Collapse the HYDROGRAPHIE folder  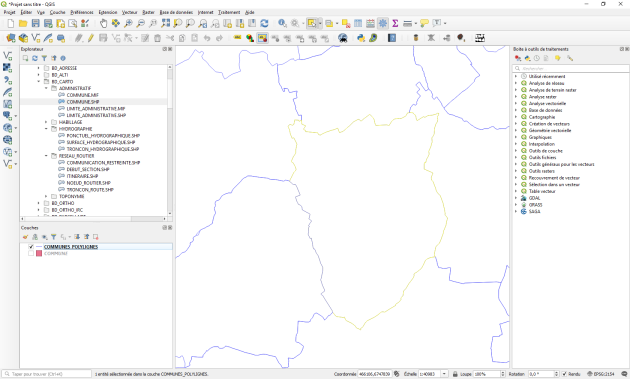(x=46, y=129)
